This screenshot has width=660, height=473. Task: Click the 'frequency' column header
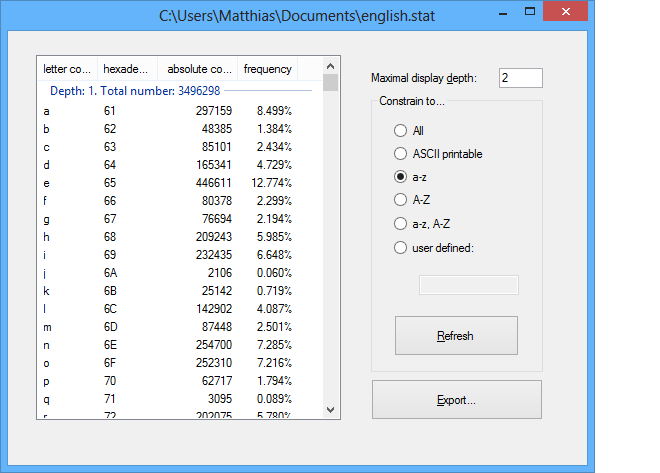point(267,69)
